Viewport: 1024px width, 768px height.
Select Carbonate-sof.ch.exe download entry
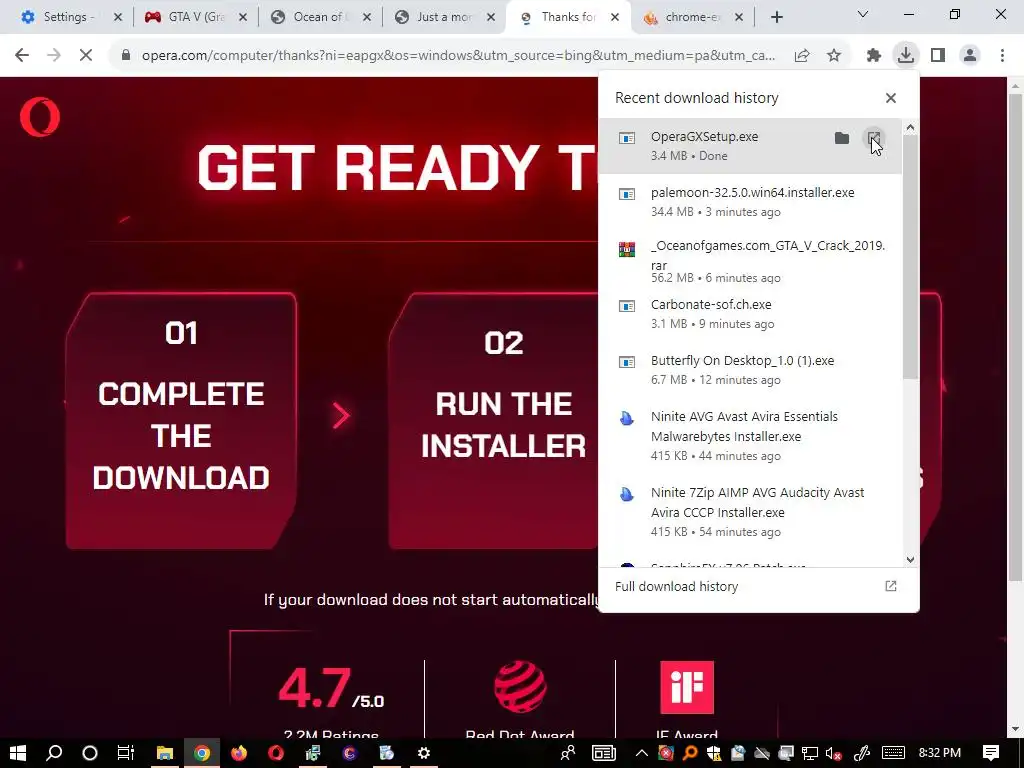(750, 314)
